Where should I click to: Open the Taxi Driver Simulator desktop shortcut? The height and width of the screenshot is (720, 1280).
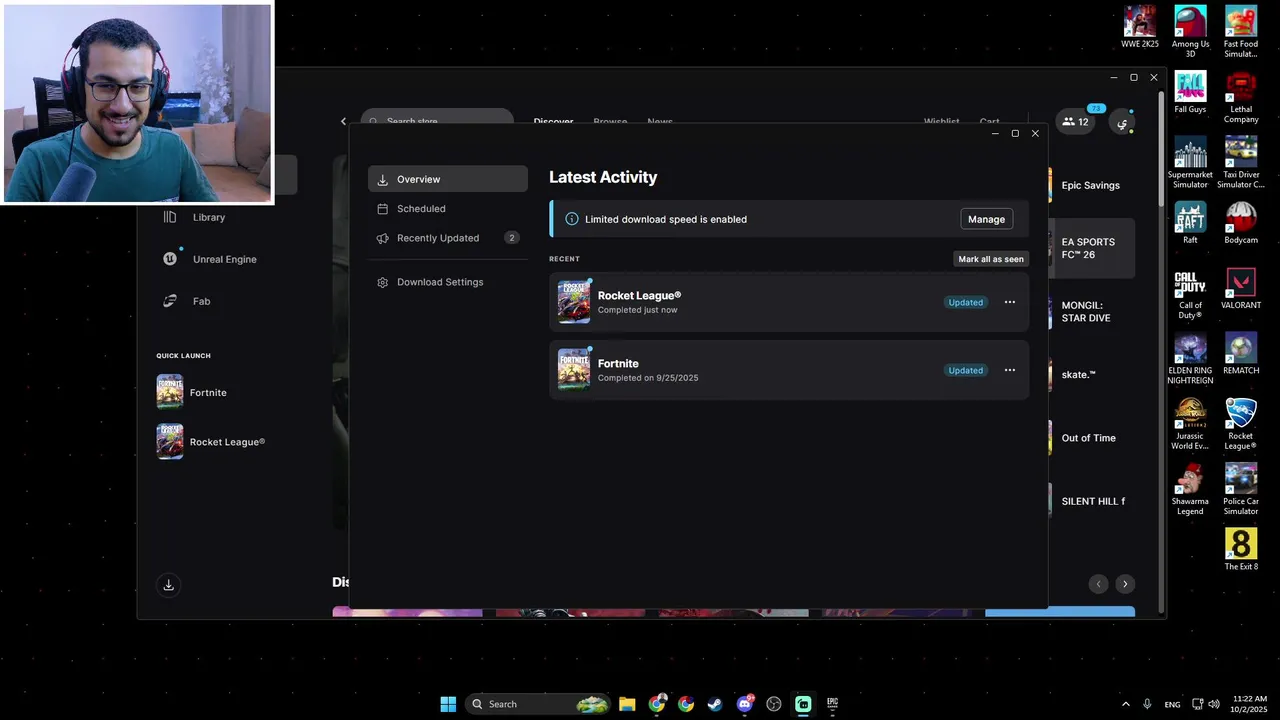point(1241,163)
